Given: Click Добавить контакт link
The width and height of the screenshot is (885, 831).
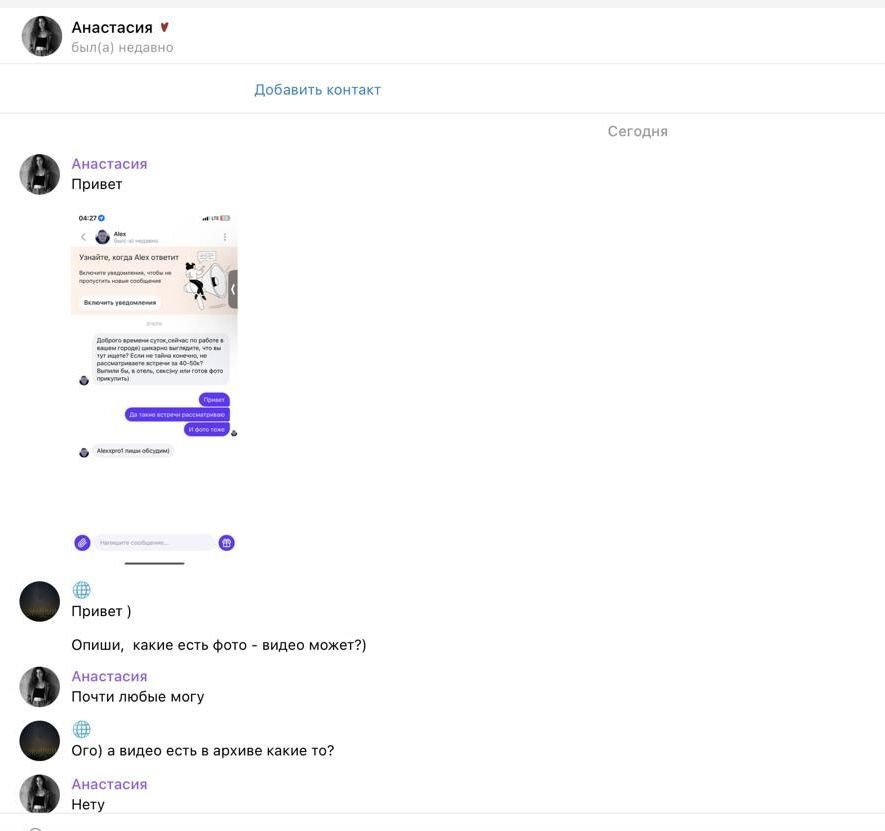Looking at the screenshot, I should [317, 90].
